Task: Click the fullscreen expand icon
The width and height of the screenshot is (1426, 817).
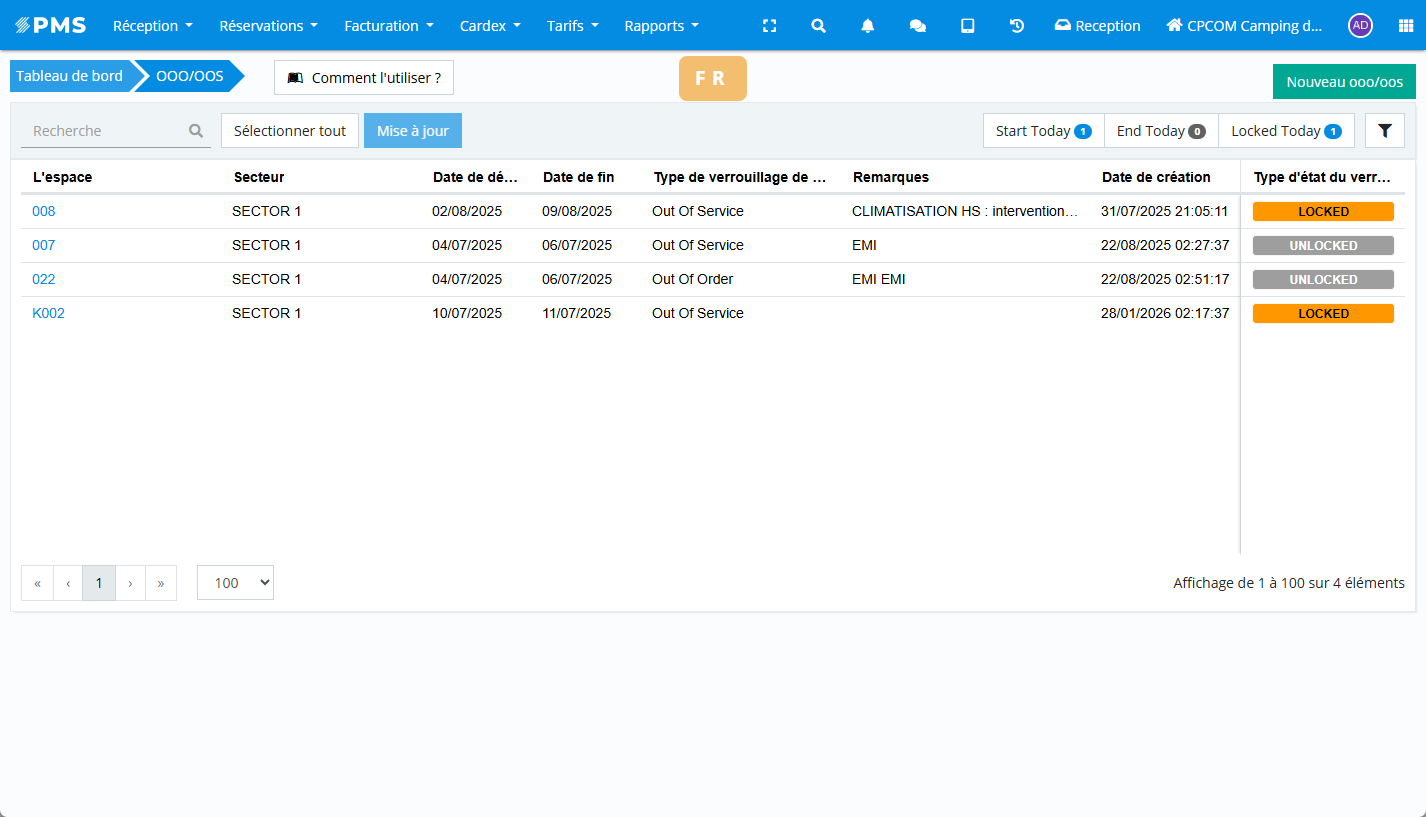Action: click(769, 26)
